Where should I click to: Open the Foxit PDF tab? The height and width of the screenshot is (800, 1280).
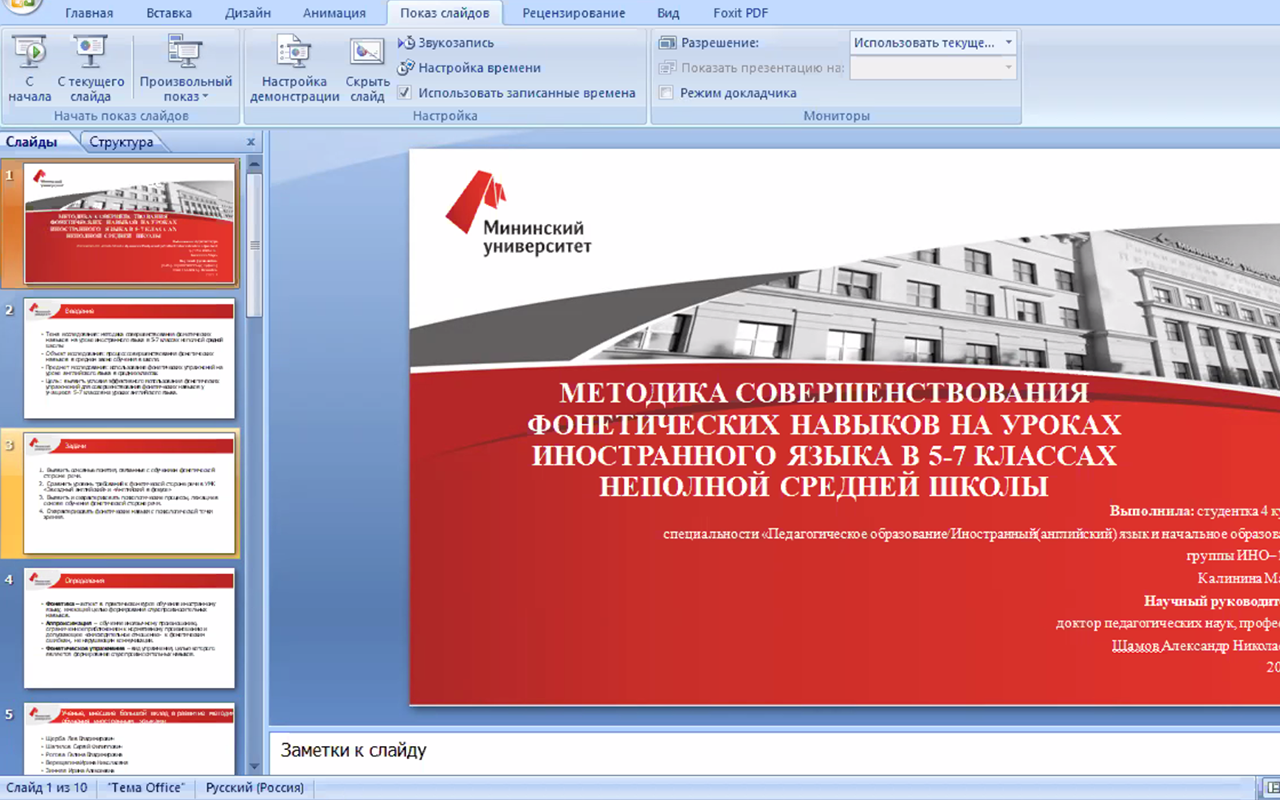pyautogui.click(x=741, y=13)
